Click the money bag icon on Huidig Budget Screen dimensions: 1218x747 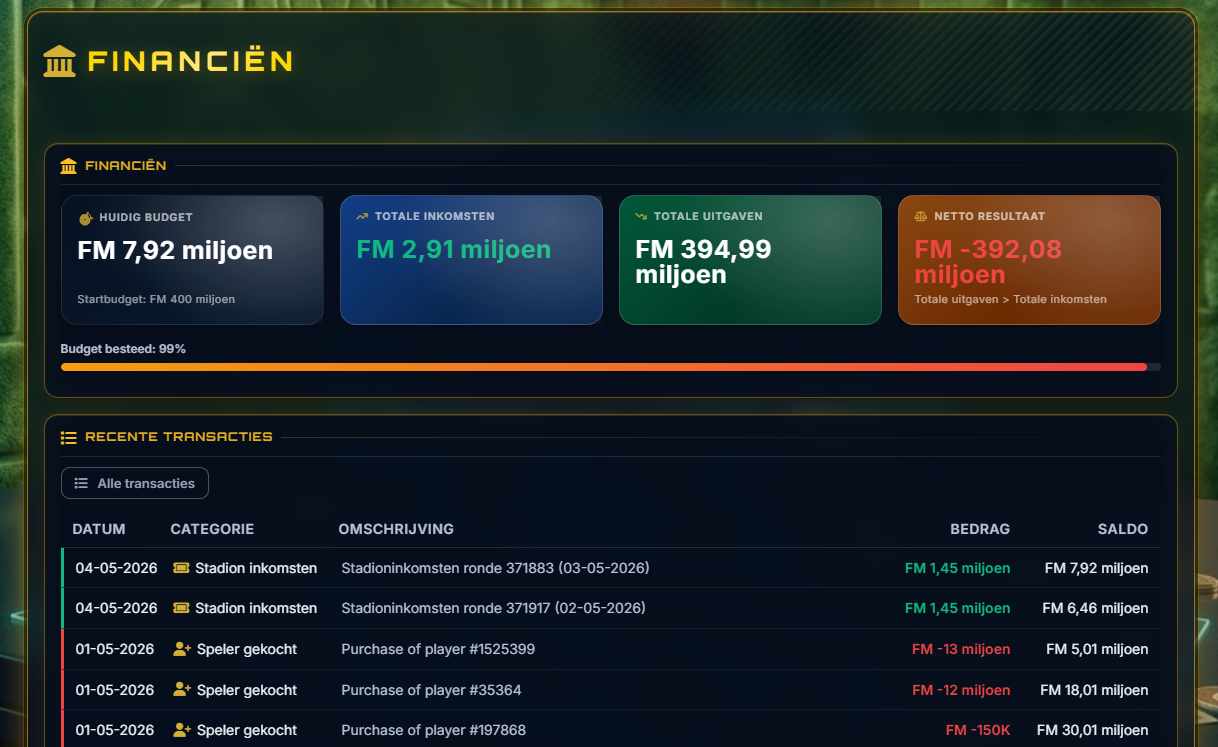(x=86, y=217)
